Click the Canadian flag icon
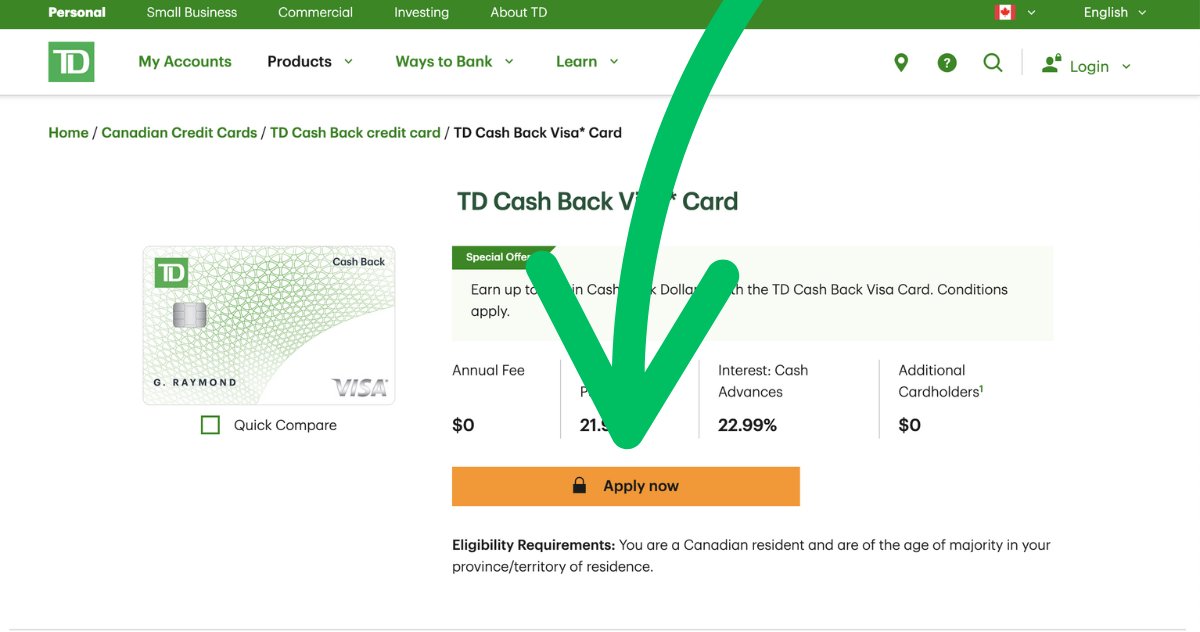The height and width of the screenshot is (632, 1200). (1005, 12)
